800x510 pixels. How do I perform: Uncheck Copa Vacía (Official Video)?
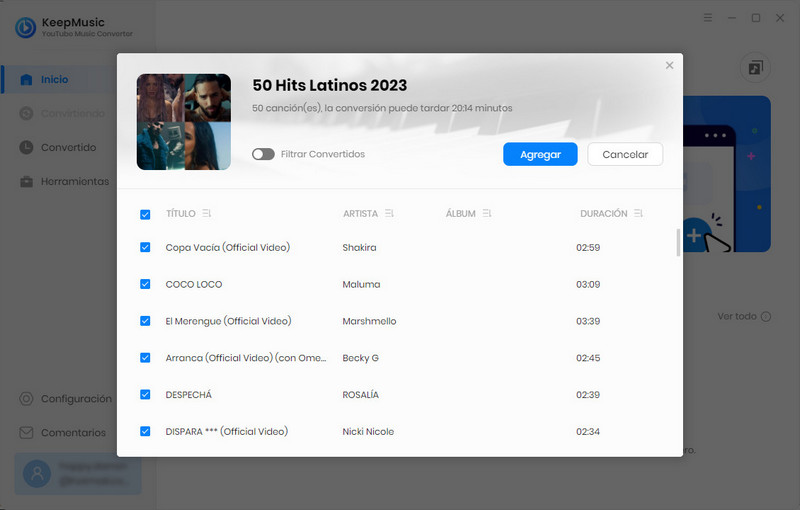[145, 247]
